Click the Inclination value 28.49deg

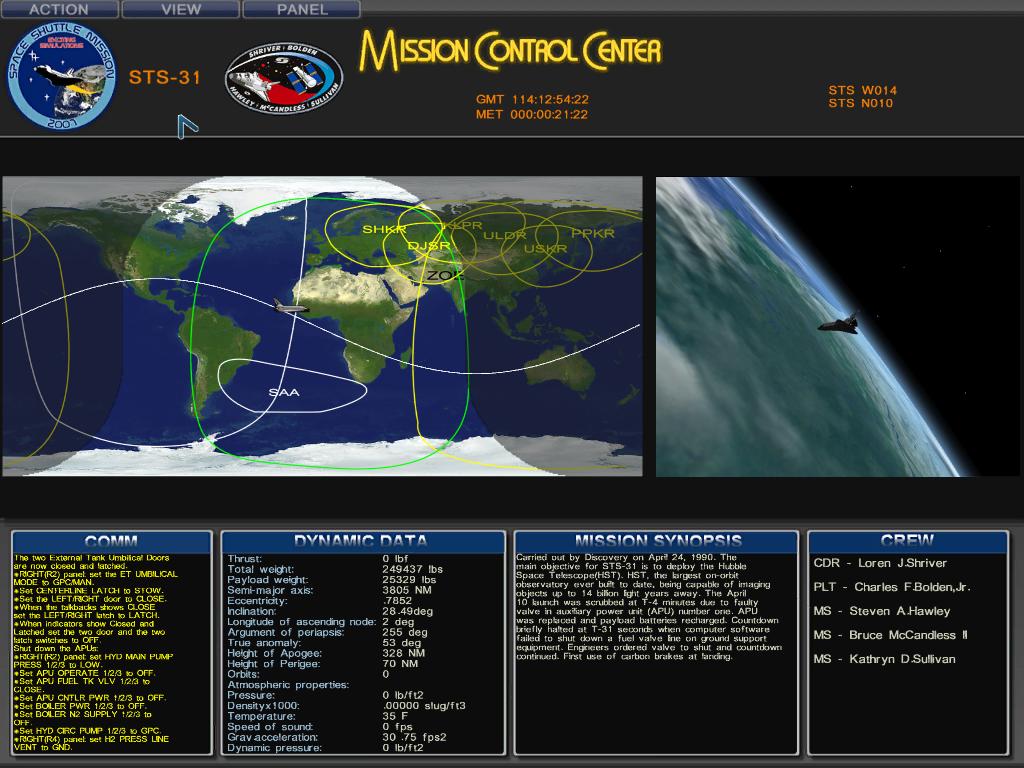pyautogui.click(x=408, y=611)
